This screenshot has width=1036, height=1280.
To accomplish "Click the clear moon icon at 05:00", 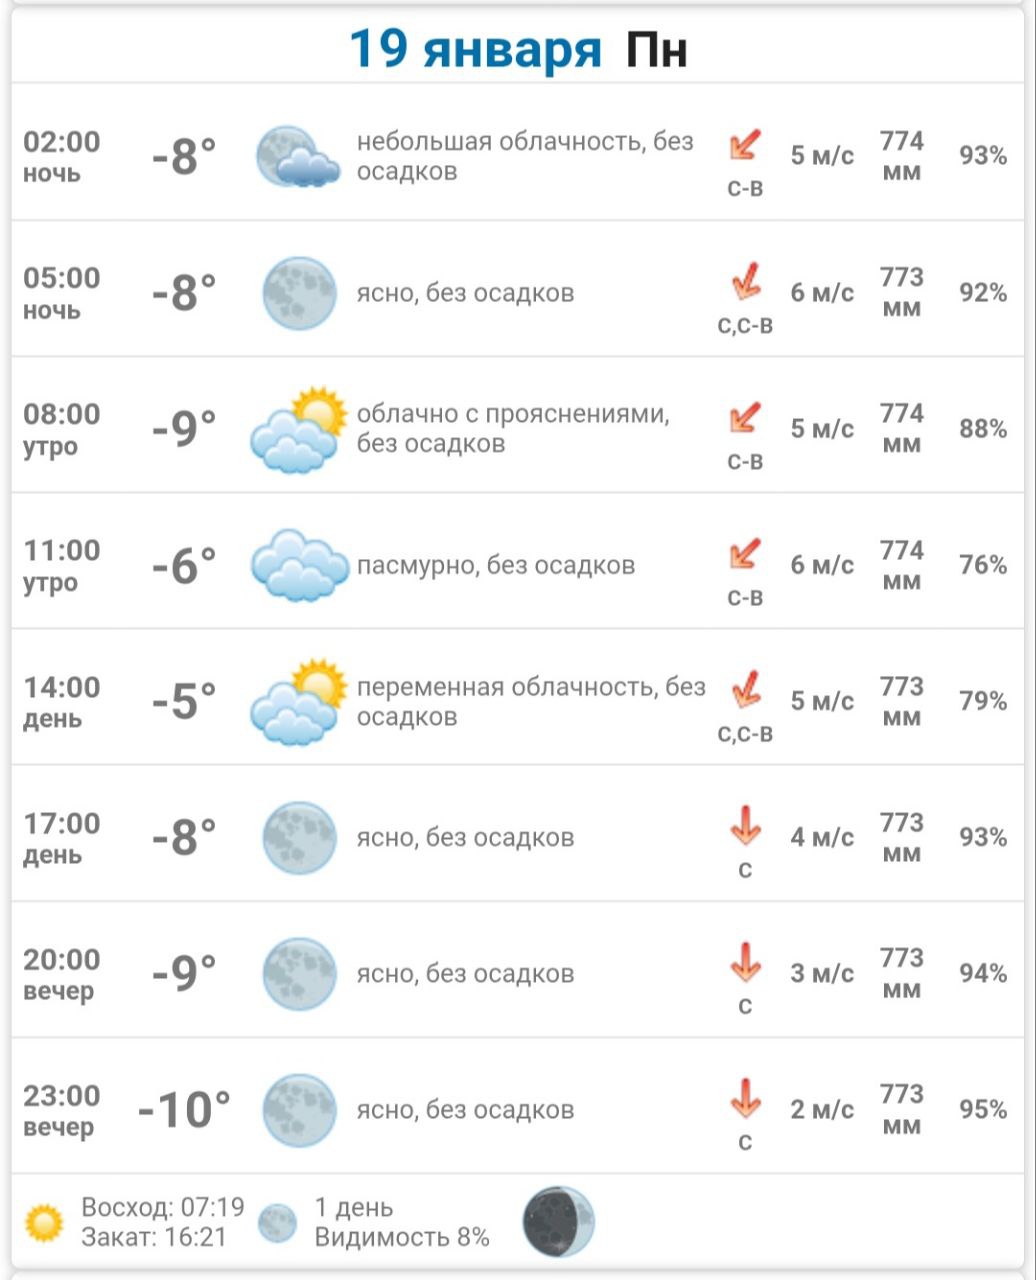I will pyautogui.click(x=299, y=293).
